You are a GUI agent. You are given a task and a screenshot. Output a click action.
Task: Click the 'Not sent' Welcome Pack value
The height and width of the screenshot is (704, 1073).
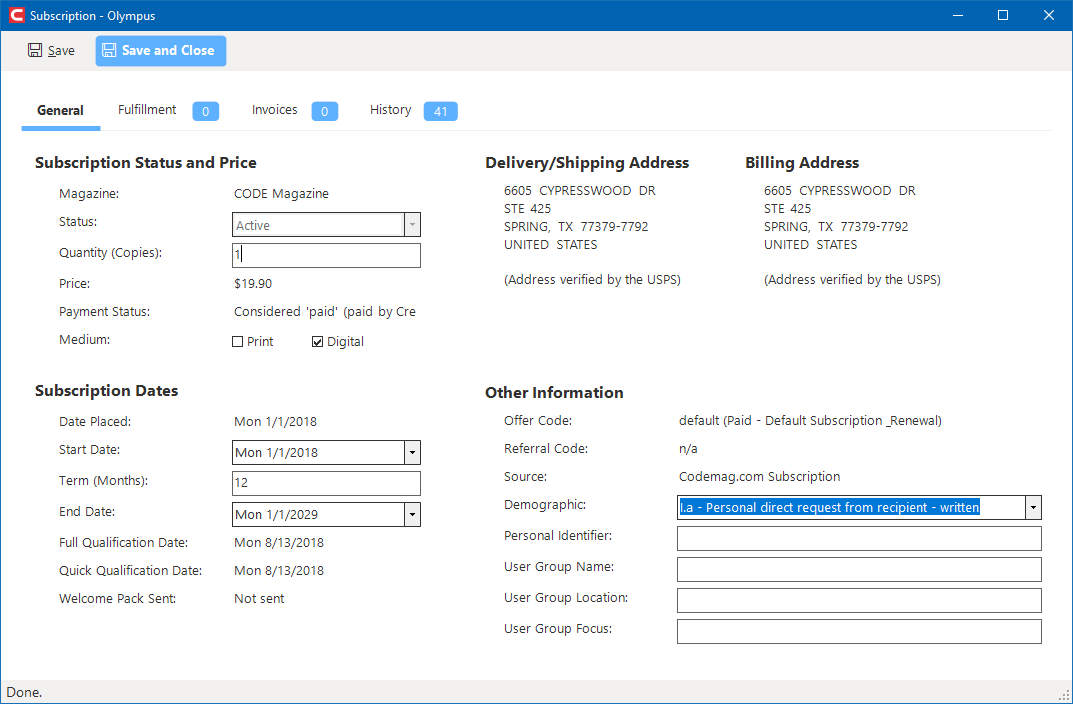[x=259, y=599]
